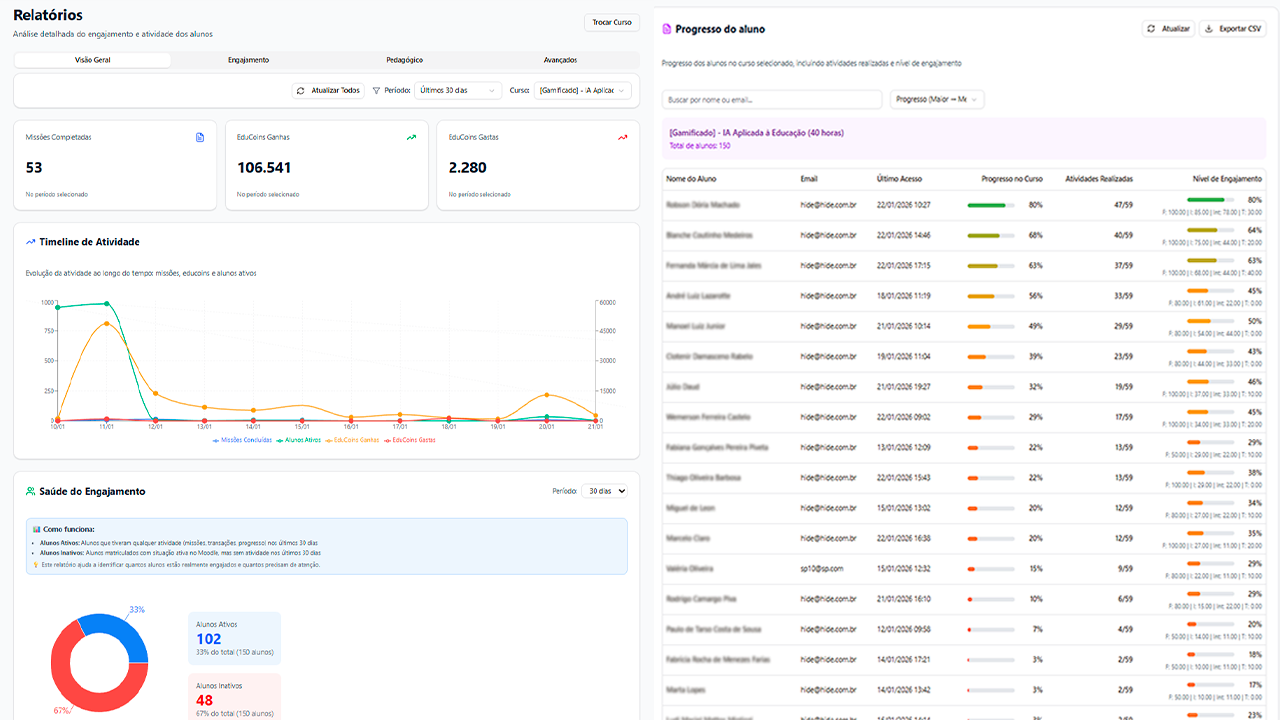Image resolution: width=1280 pixels, height=720 pixels.
Task: Click purple document icon beside Progresso do aluno
Action: 667,29
